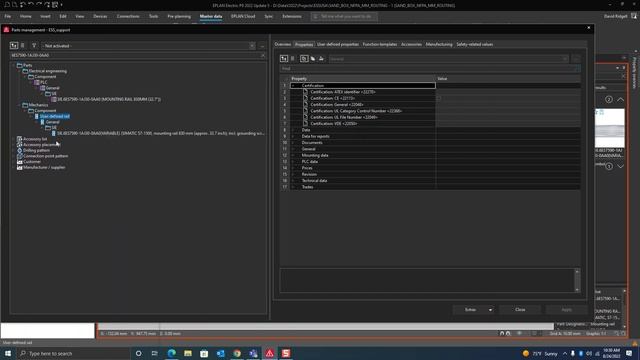Toggle the Certification: CE checkbox
The width and height of the screenshot is (640, 360).
click(x=439, y=98)
